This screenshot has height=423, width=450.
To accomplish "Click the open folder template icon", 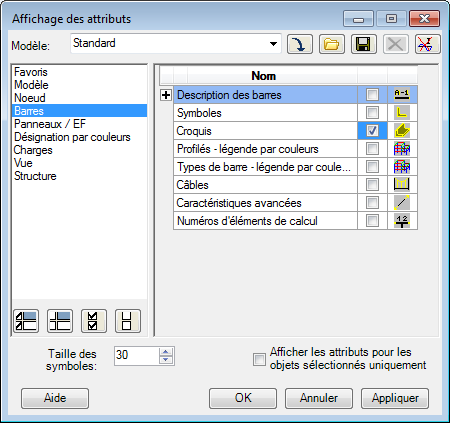I will click(x=332, y=44).
